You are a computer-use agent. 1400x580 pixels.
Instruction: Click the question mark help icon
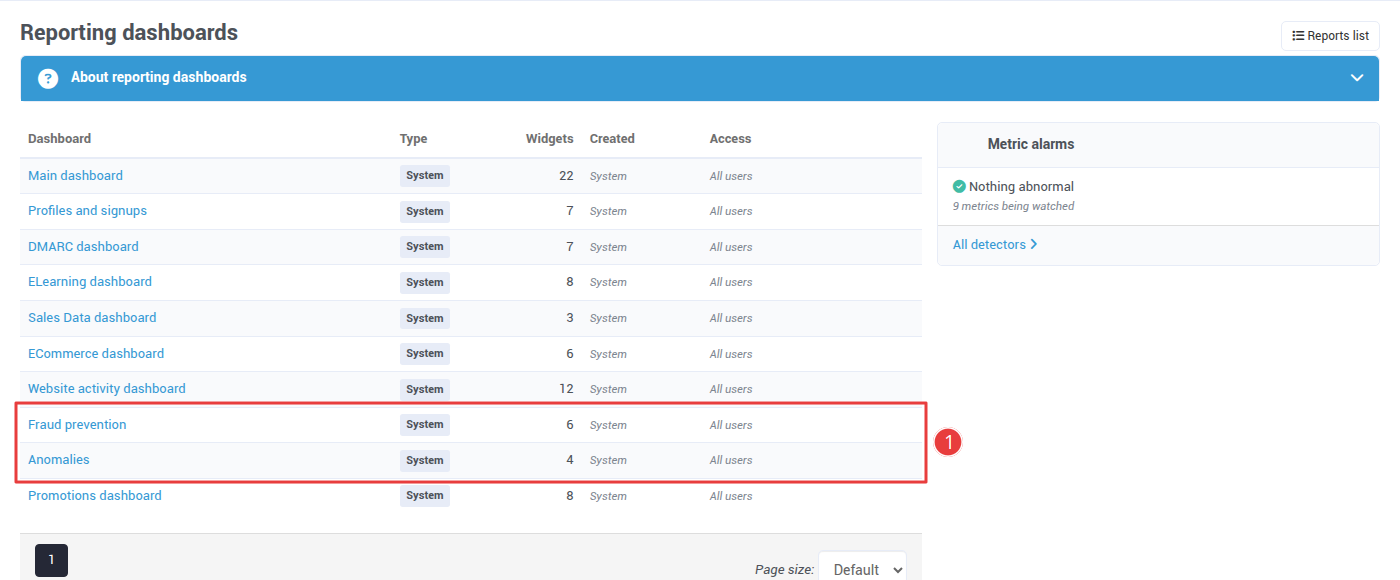tap(48, 78)
